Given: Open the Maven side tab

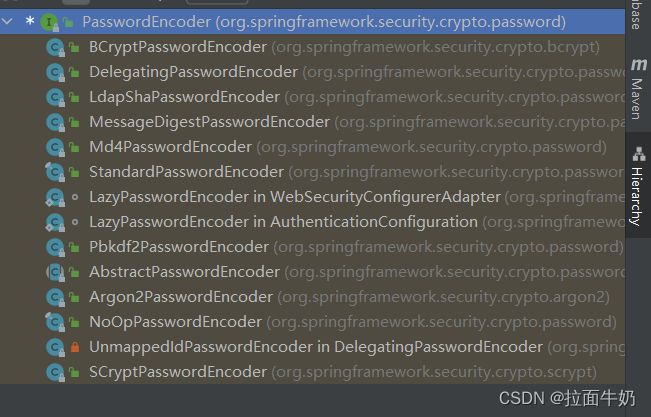Looking at the screenshot, I should (638, 89).
